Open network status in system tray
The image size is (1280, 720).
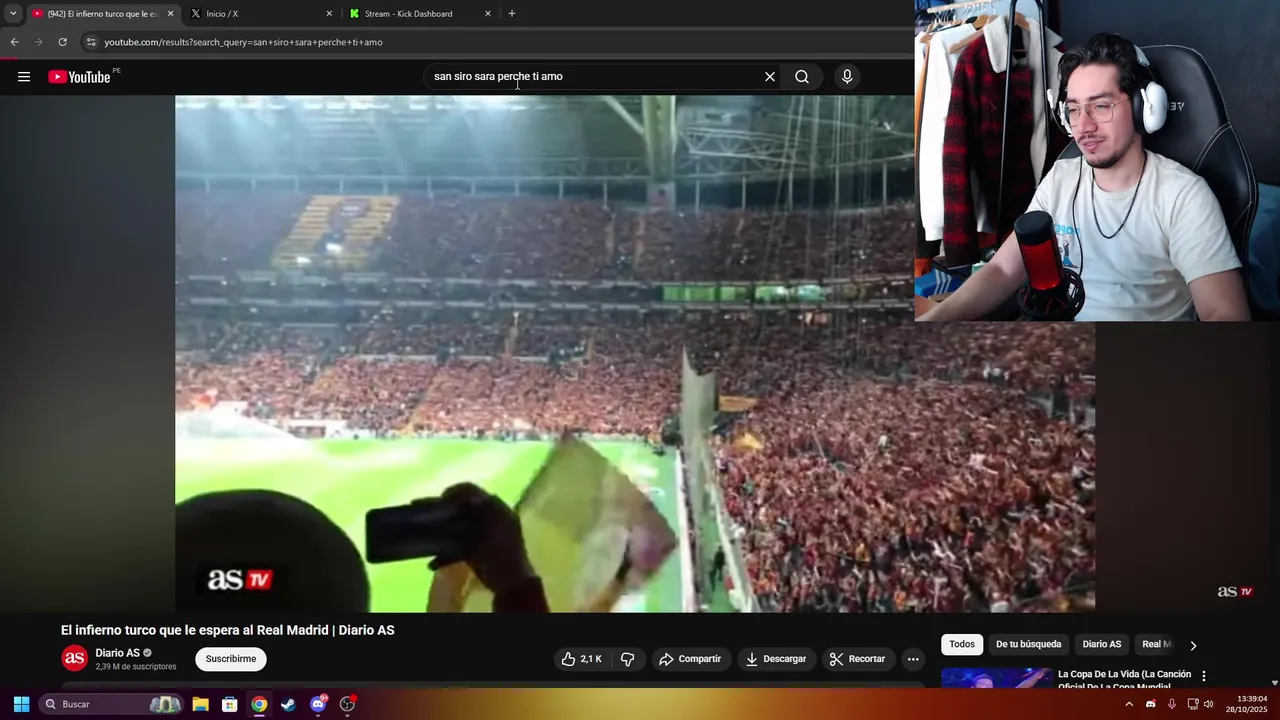click(1193, 704)
